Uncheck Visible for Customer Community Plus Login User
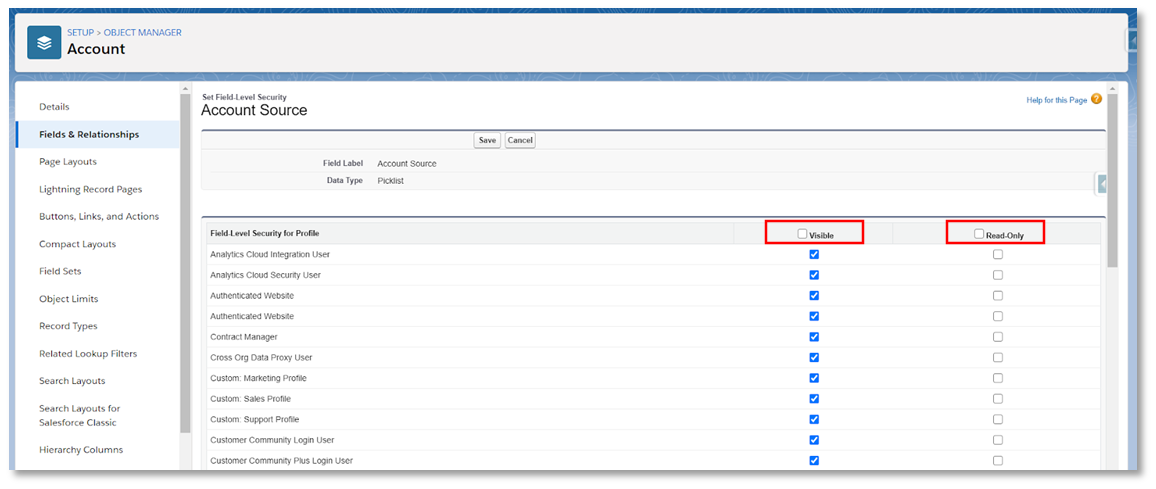This screenshot has height=489, width=1156. tap(814, 461)
